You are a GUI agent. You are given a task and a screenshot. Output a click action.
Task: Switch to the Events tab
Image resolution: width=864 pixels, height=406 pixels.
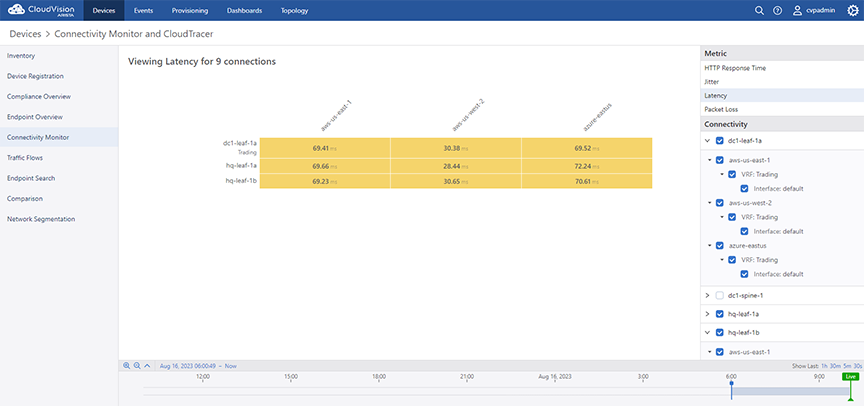(143, 10)
